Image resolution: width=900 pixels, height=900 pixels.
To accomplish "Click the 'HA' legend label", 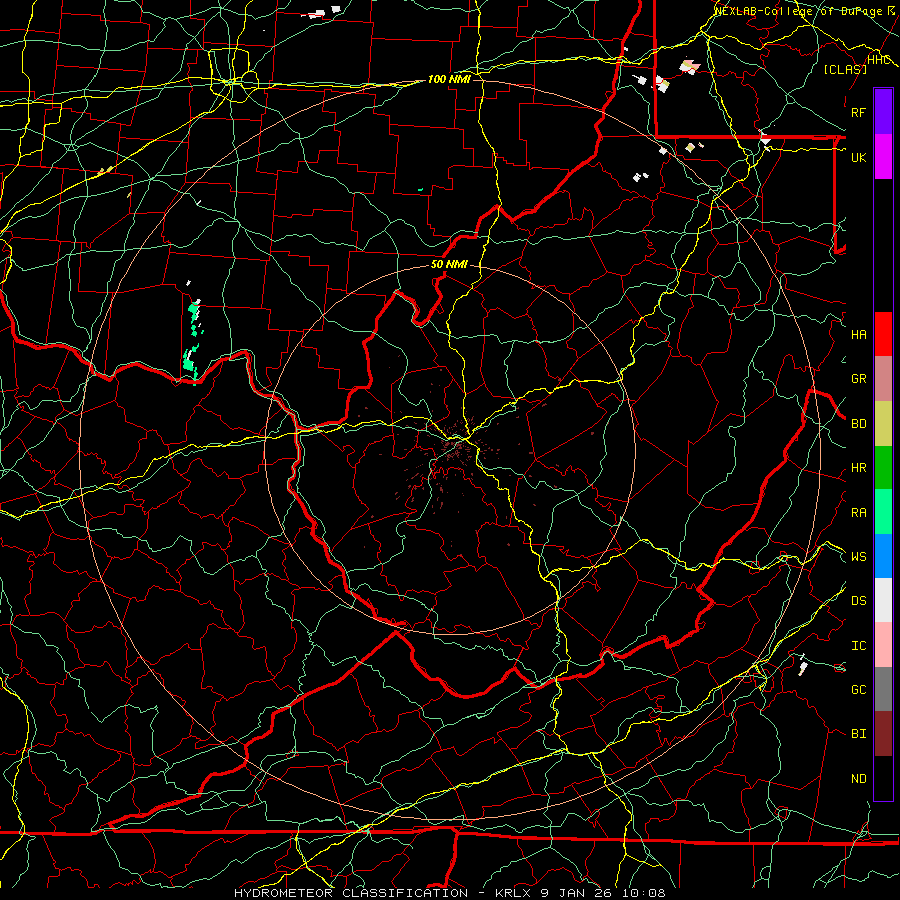I will (859, 335).
